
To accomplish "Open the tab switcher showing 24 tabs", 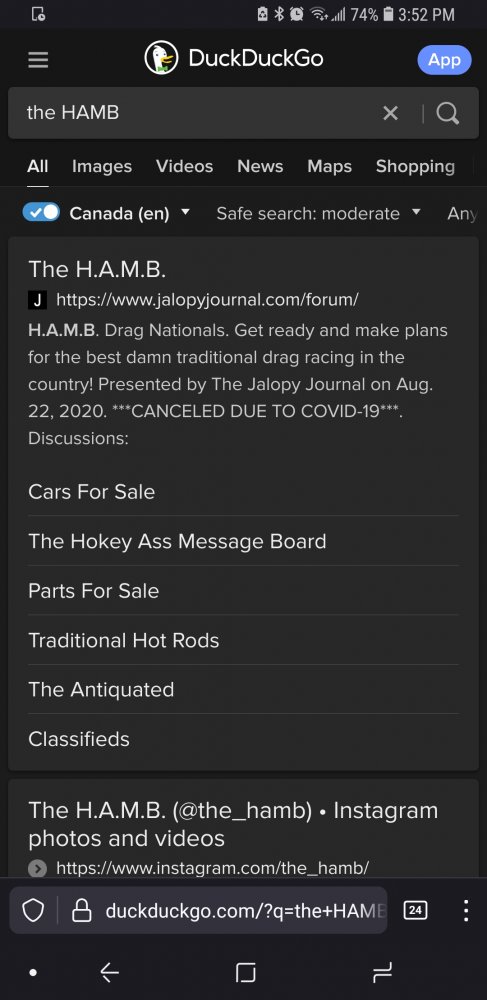I will pos(415,910).
